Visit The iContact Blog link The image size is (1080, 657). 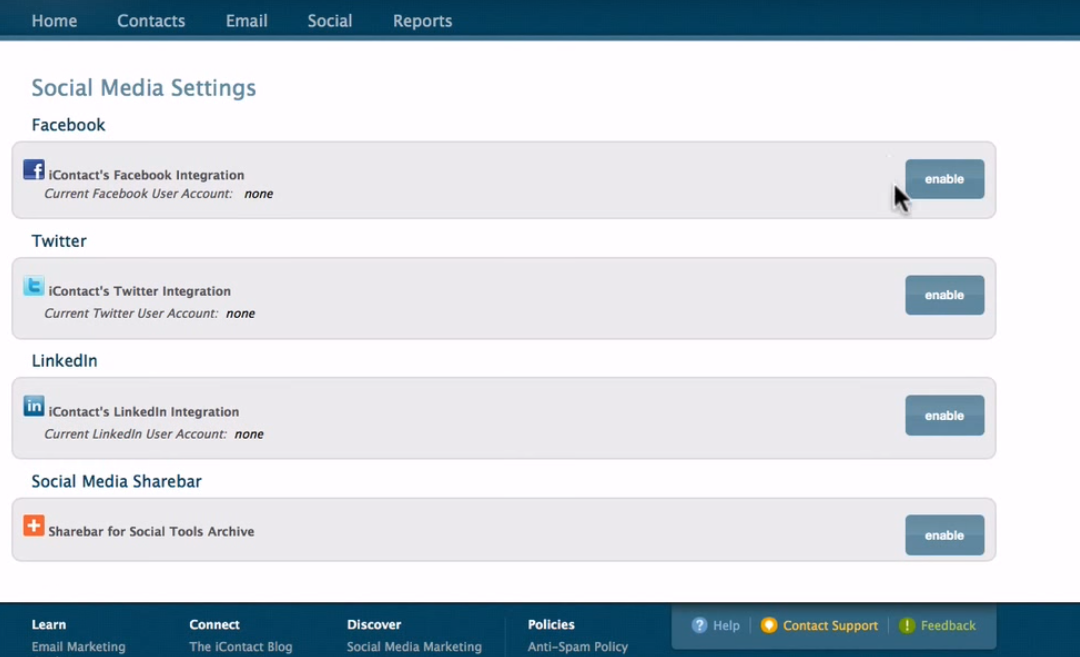[x=240, y=647]
